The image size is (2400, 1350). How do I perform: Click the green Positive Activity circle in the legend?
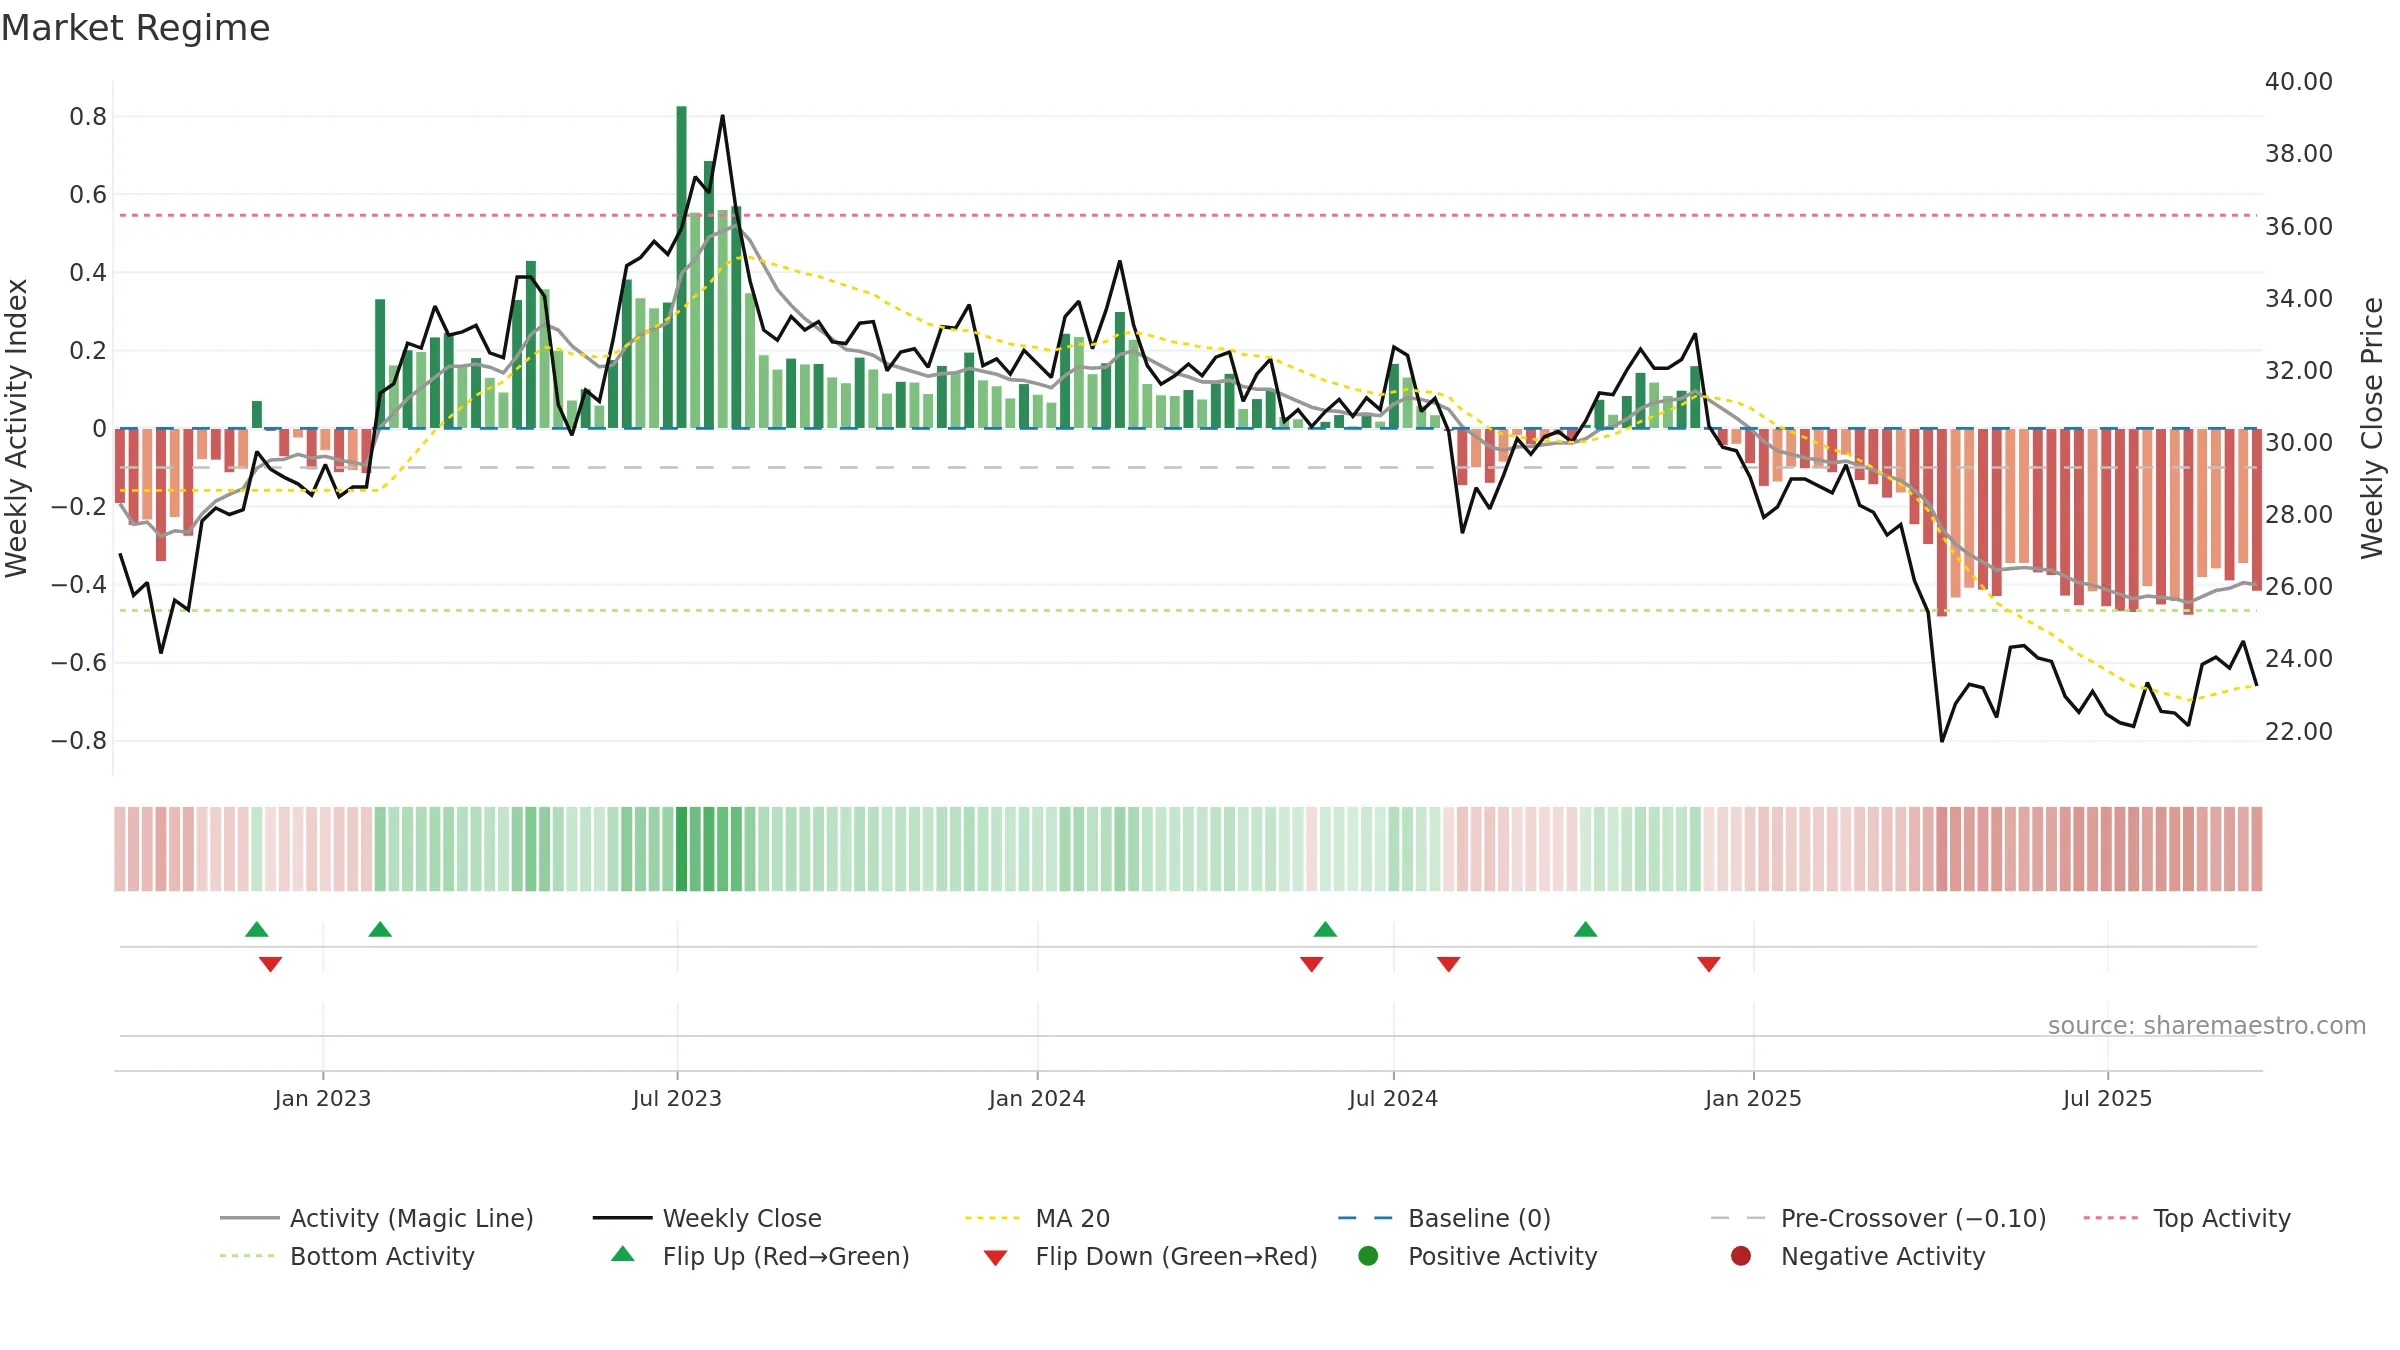tap(1369, 1256)
